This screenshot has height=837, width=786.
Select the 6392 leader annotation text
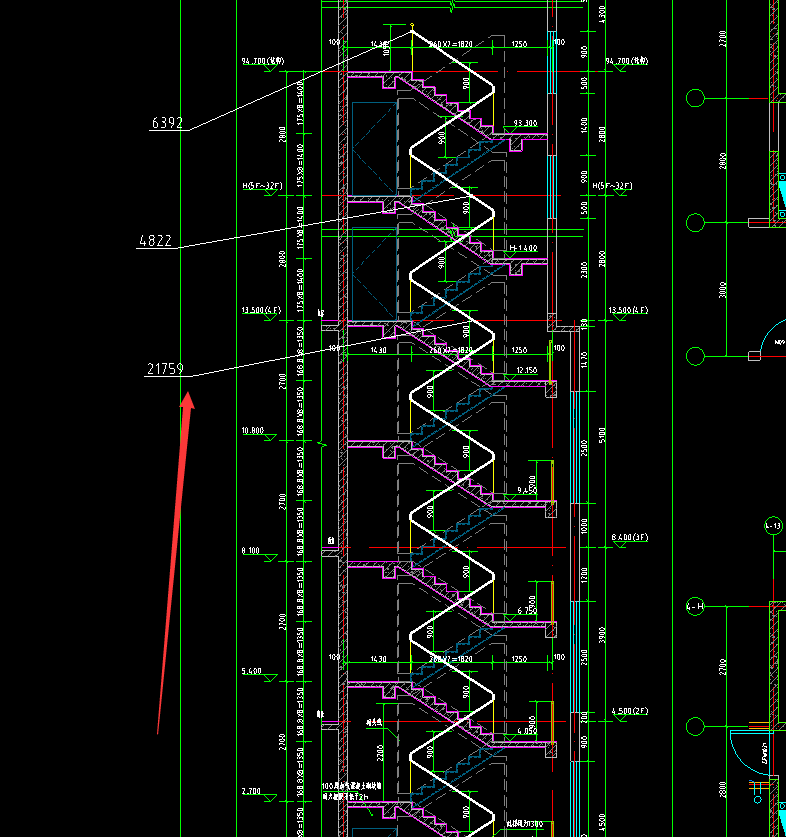pyautogui.click(x=167, y=123)
